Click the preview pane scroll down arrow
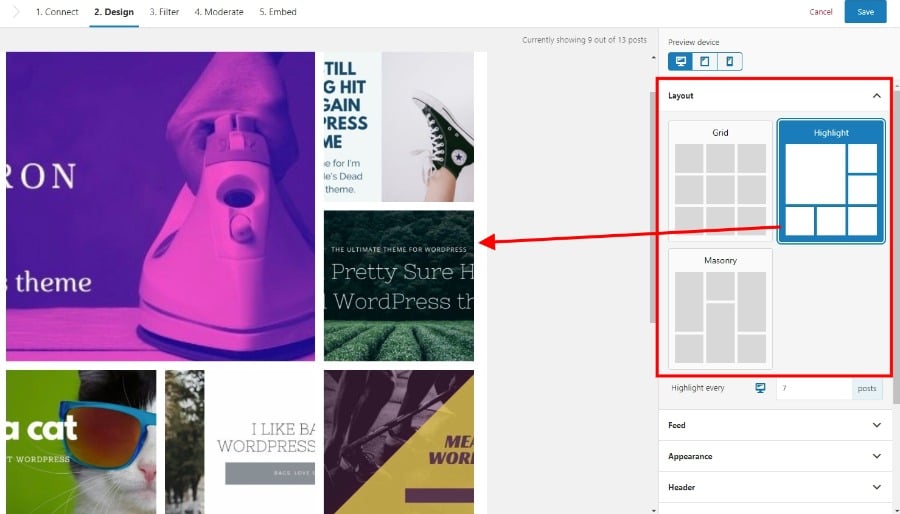Image resolution: width=900 pixels, height=514 pixels. click(653, 510)
